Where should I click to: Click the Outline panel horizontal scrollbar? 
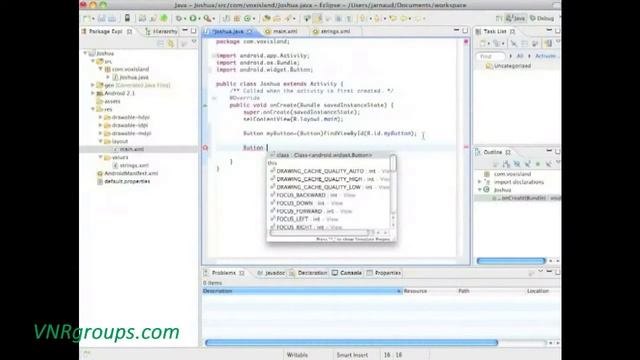tap(511, 260)
